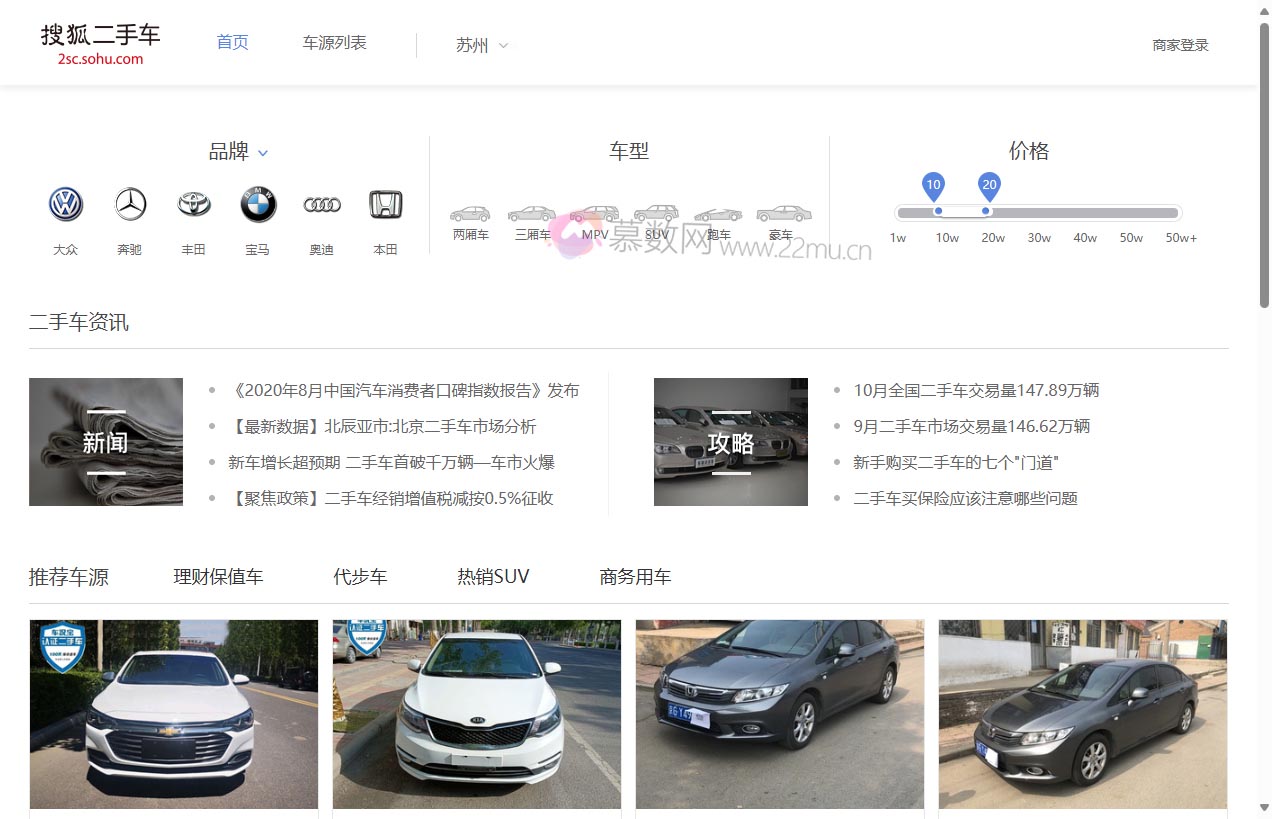Image resolution: width=1272 pixels, height=819 pixels.
Task: Select the 跑车 sports car icon
Action: click(718, 213)
